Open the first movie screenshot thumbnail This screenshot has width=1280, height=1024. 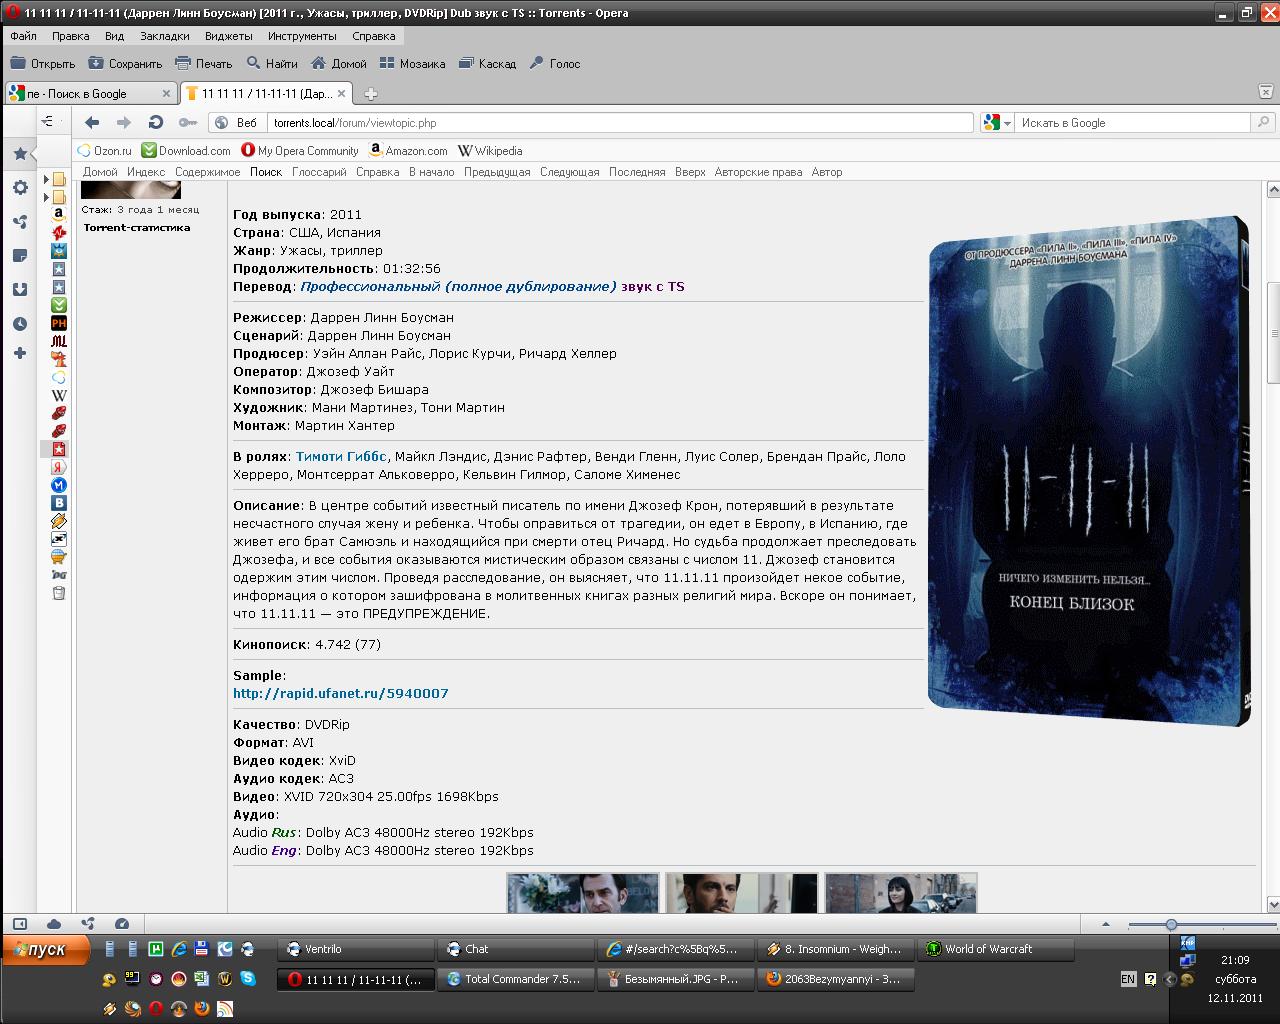(x=582, y=892)
